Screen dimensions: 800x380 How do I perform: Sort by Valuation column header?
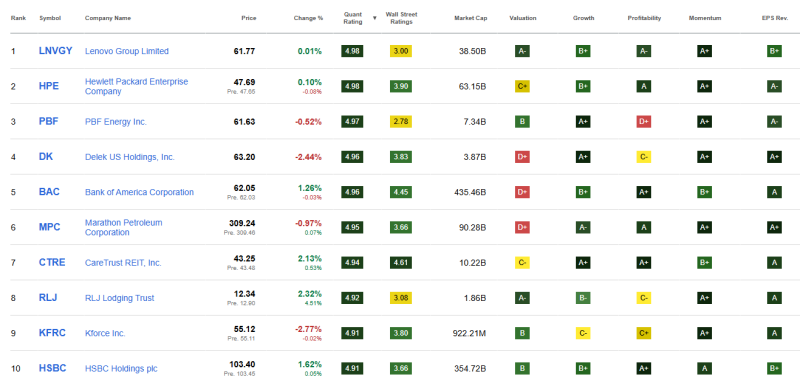pos(522,18)
